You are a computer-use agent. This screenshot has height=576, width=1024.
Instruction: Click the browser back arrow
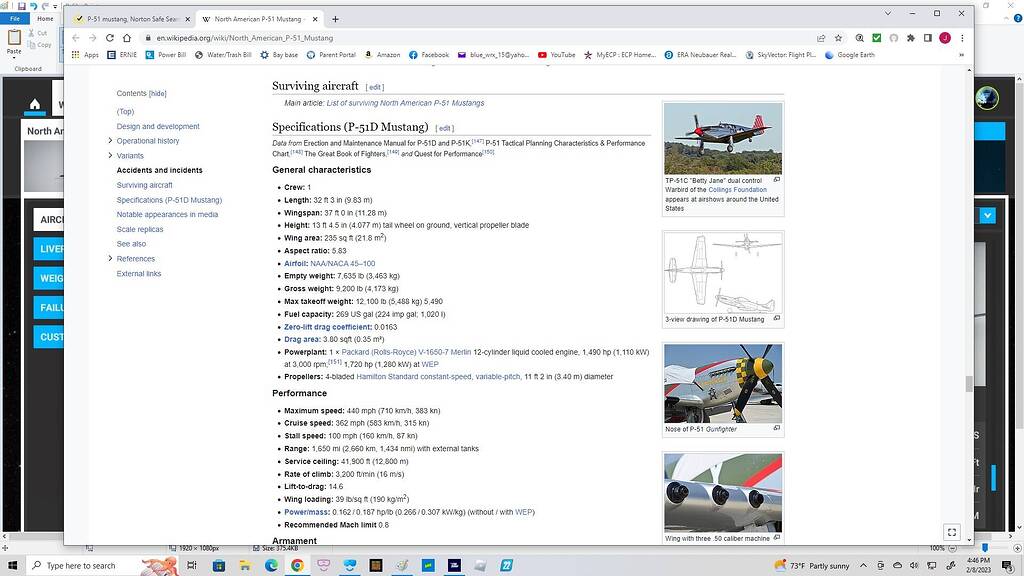[x=75, y=38]
